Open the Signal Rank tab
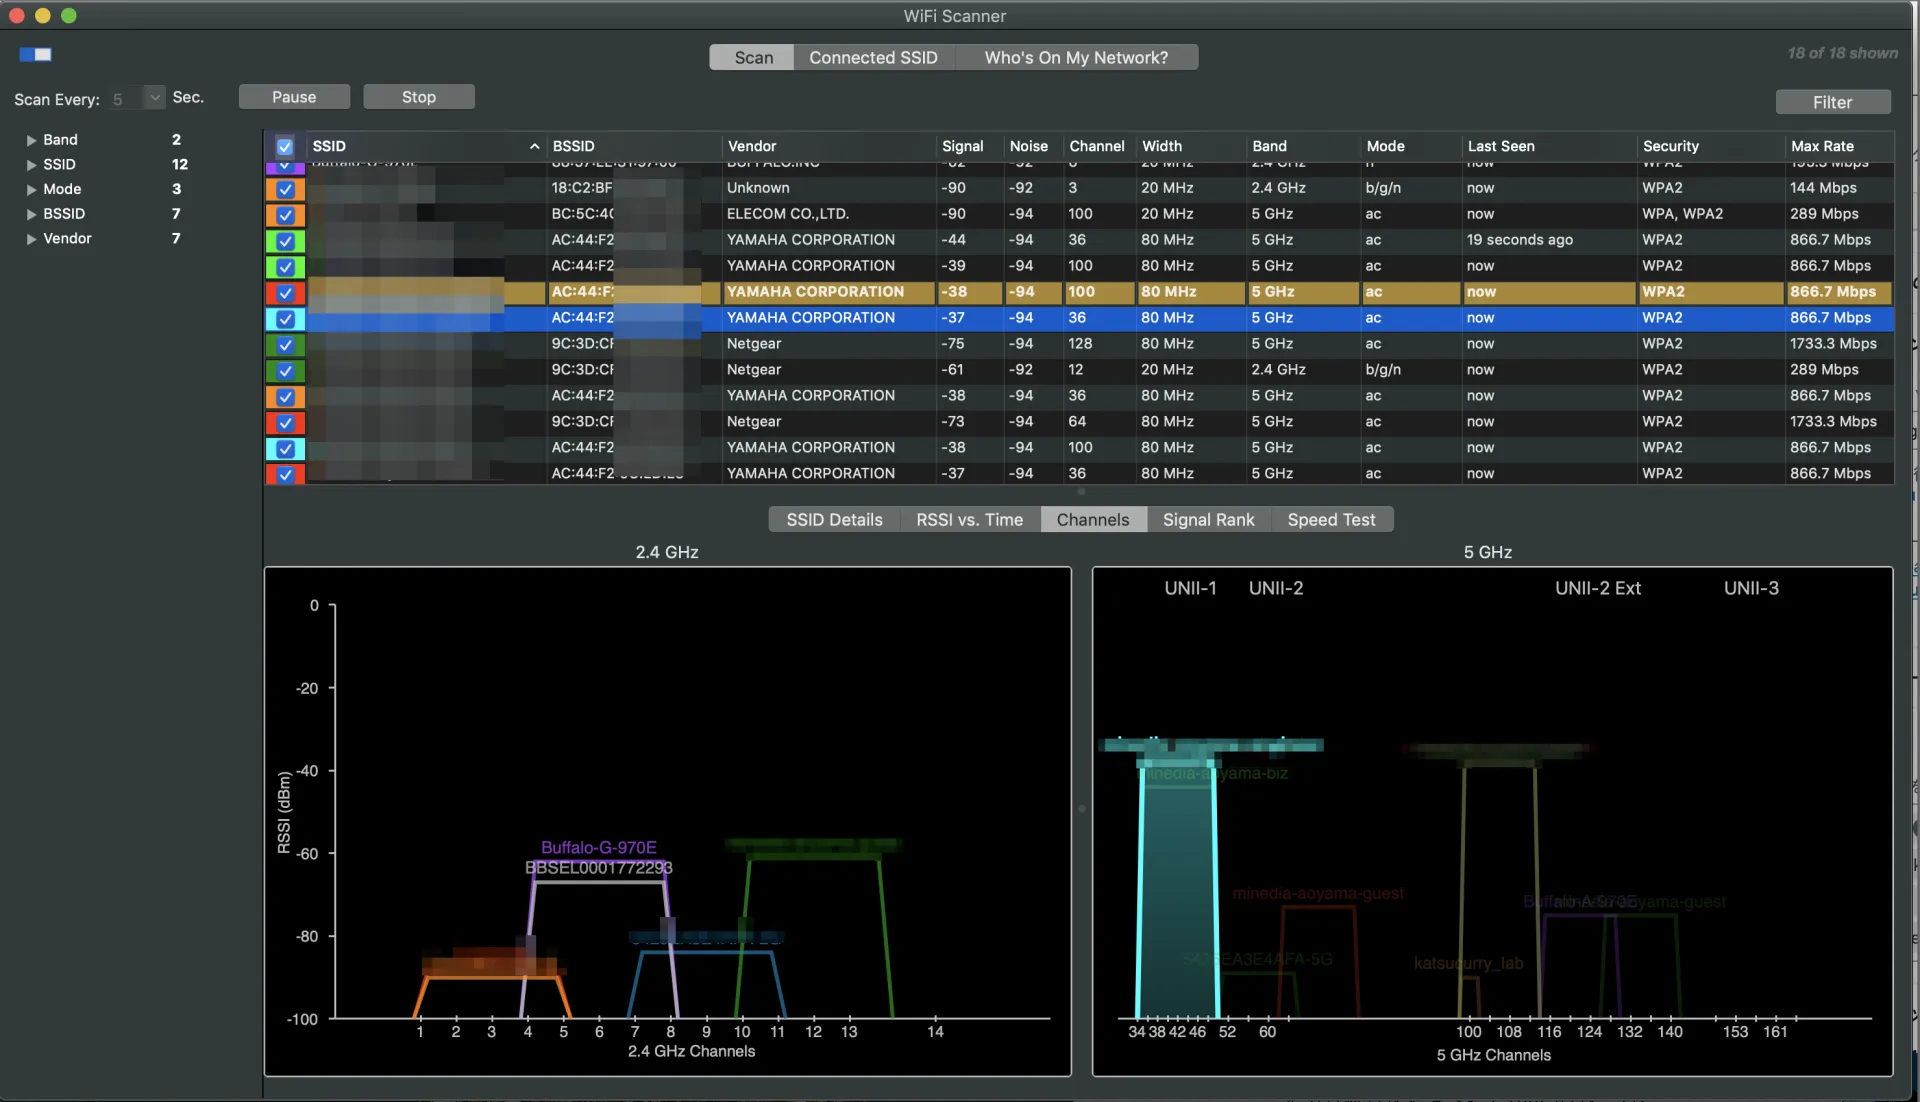 [x=1207, y=520]
